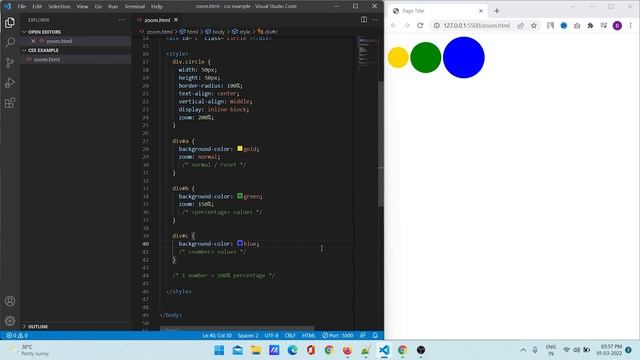
Task: Click the editor vertical scrollbar
Action: click(x=381, y=144)
